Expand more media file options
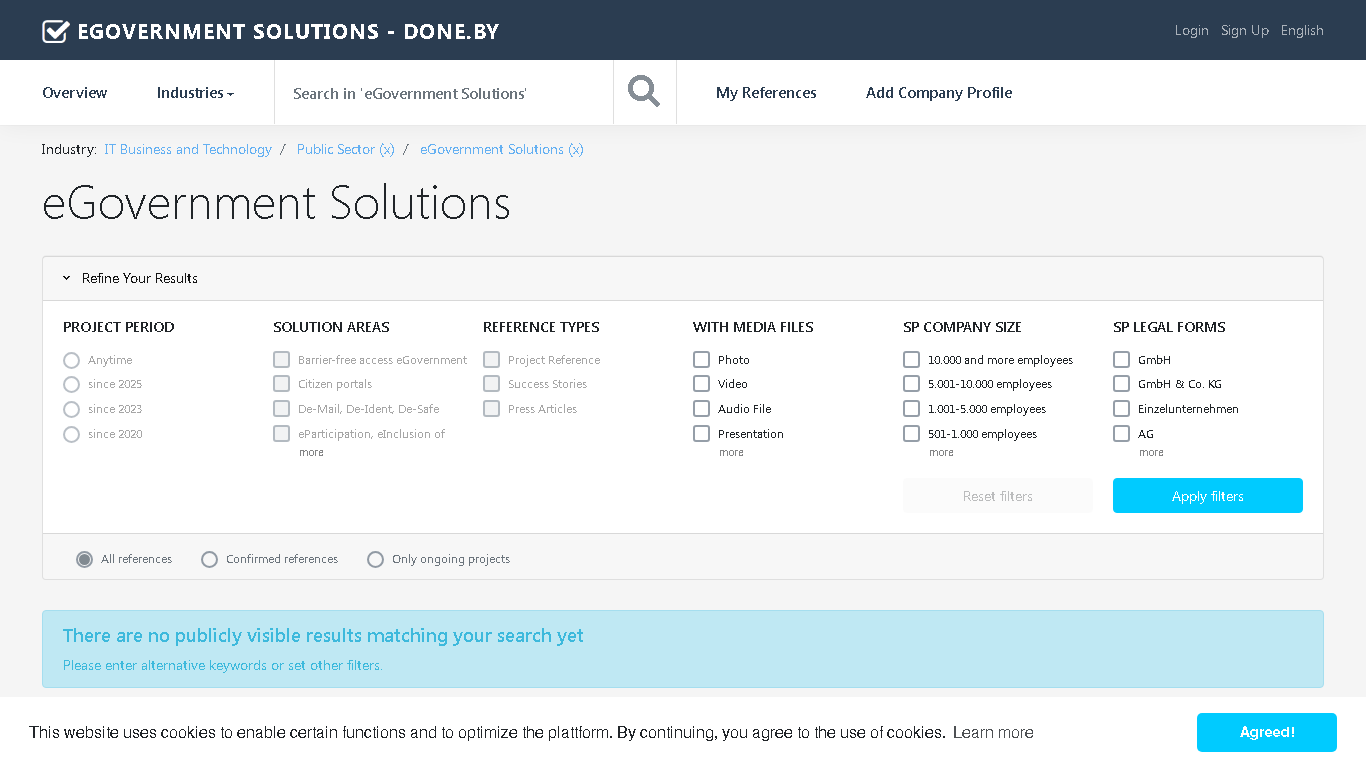This screenshot has height=768, width=1366. click(731, 453)
